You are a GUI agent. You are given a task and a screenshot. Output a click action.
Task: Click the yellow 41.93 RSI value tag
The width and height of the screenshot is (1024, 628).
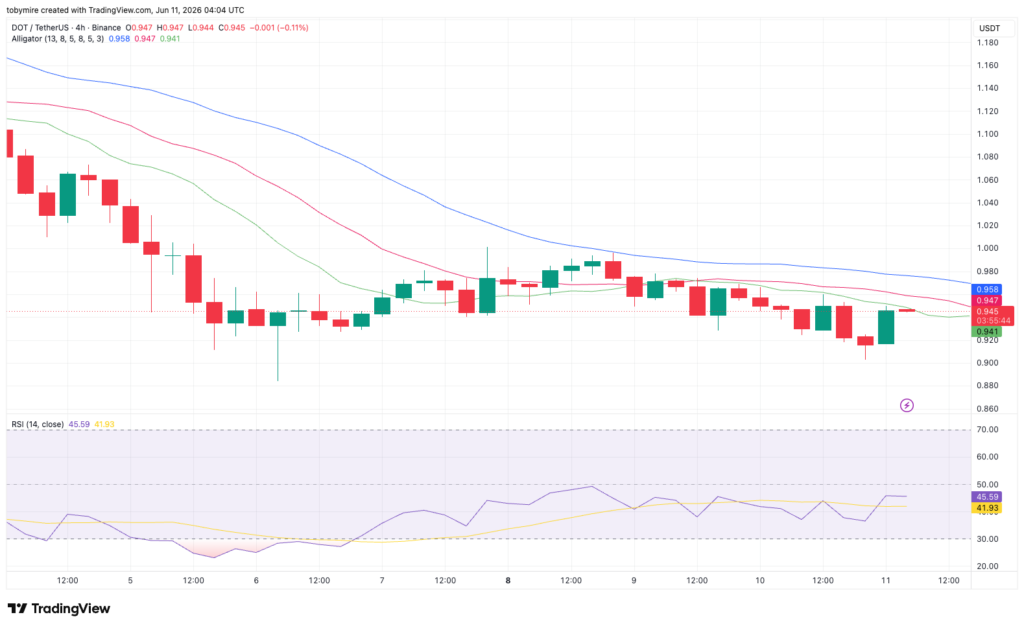(x=987, y=508)
